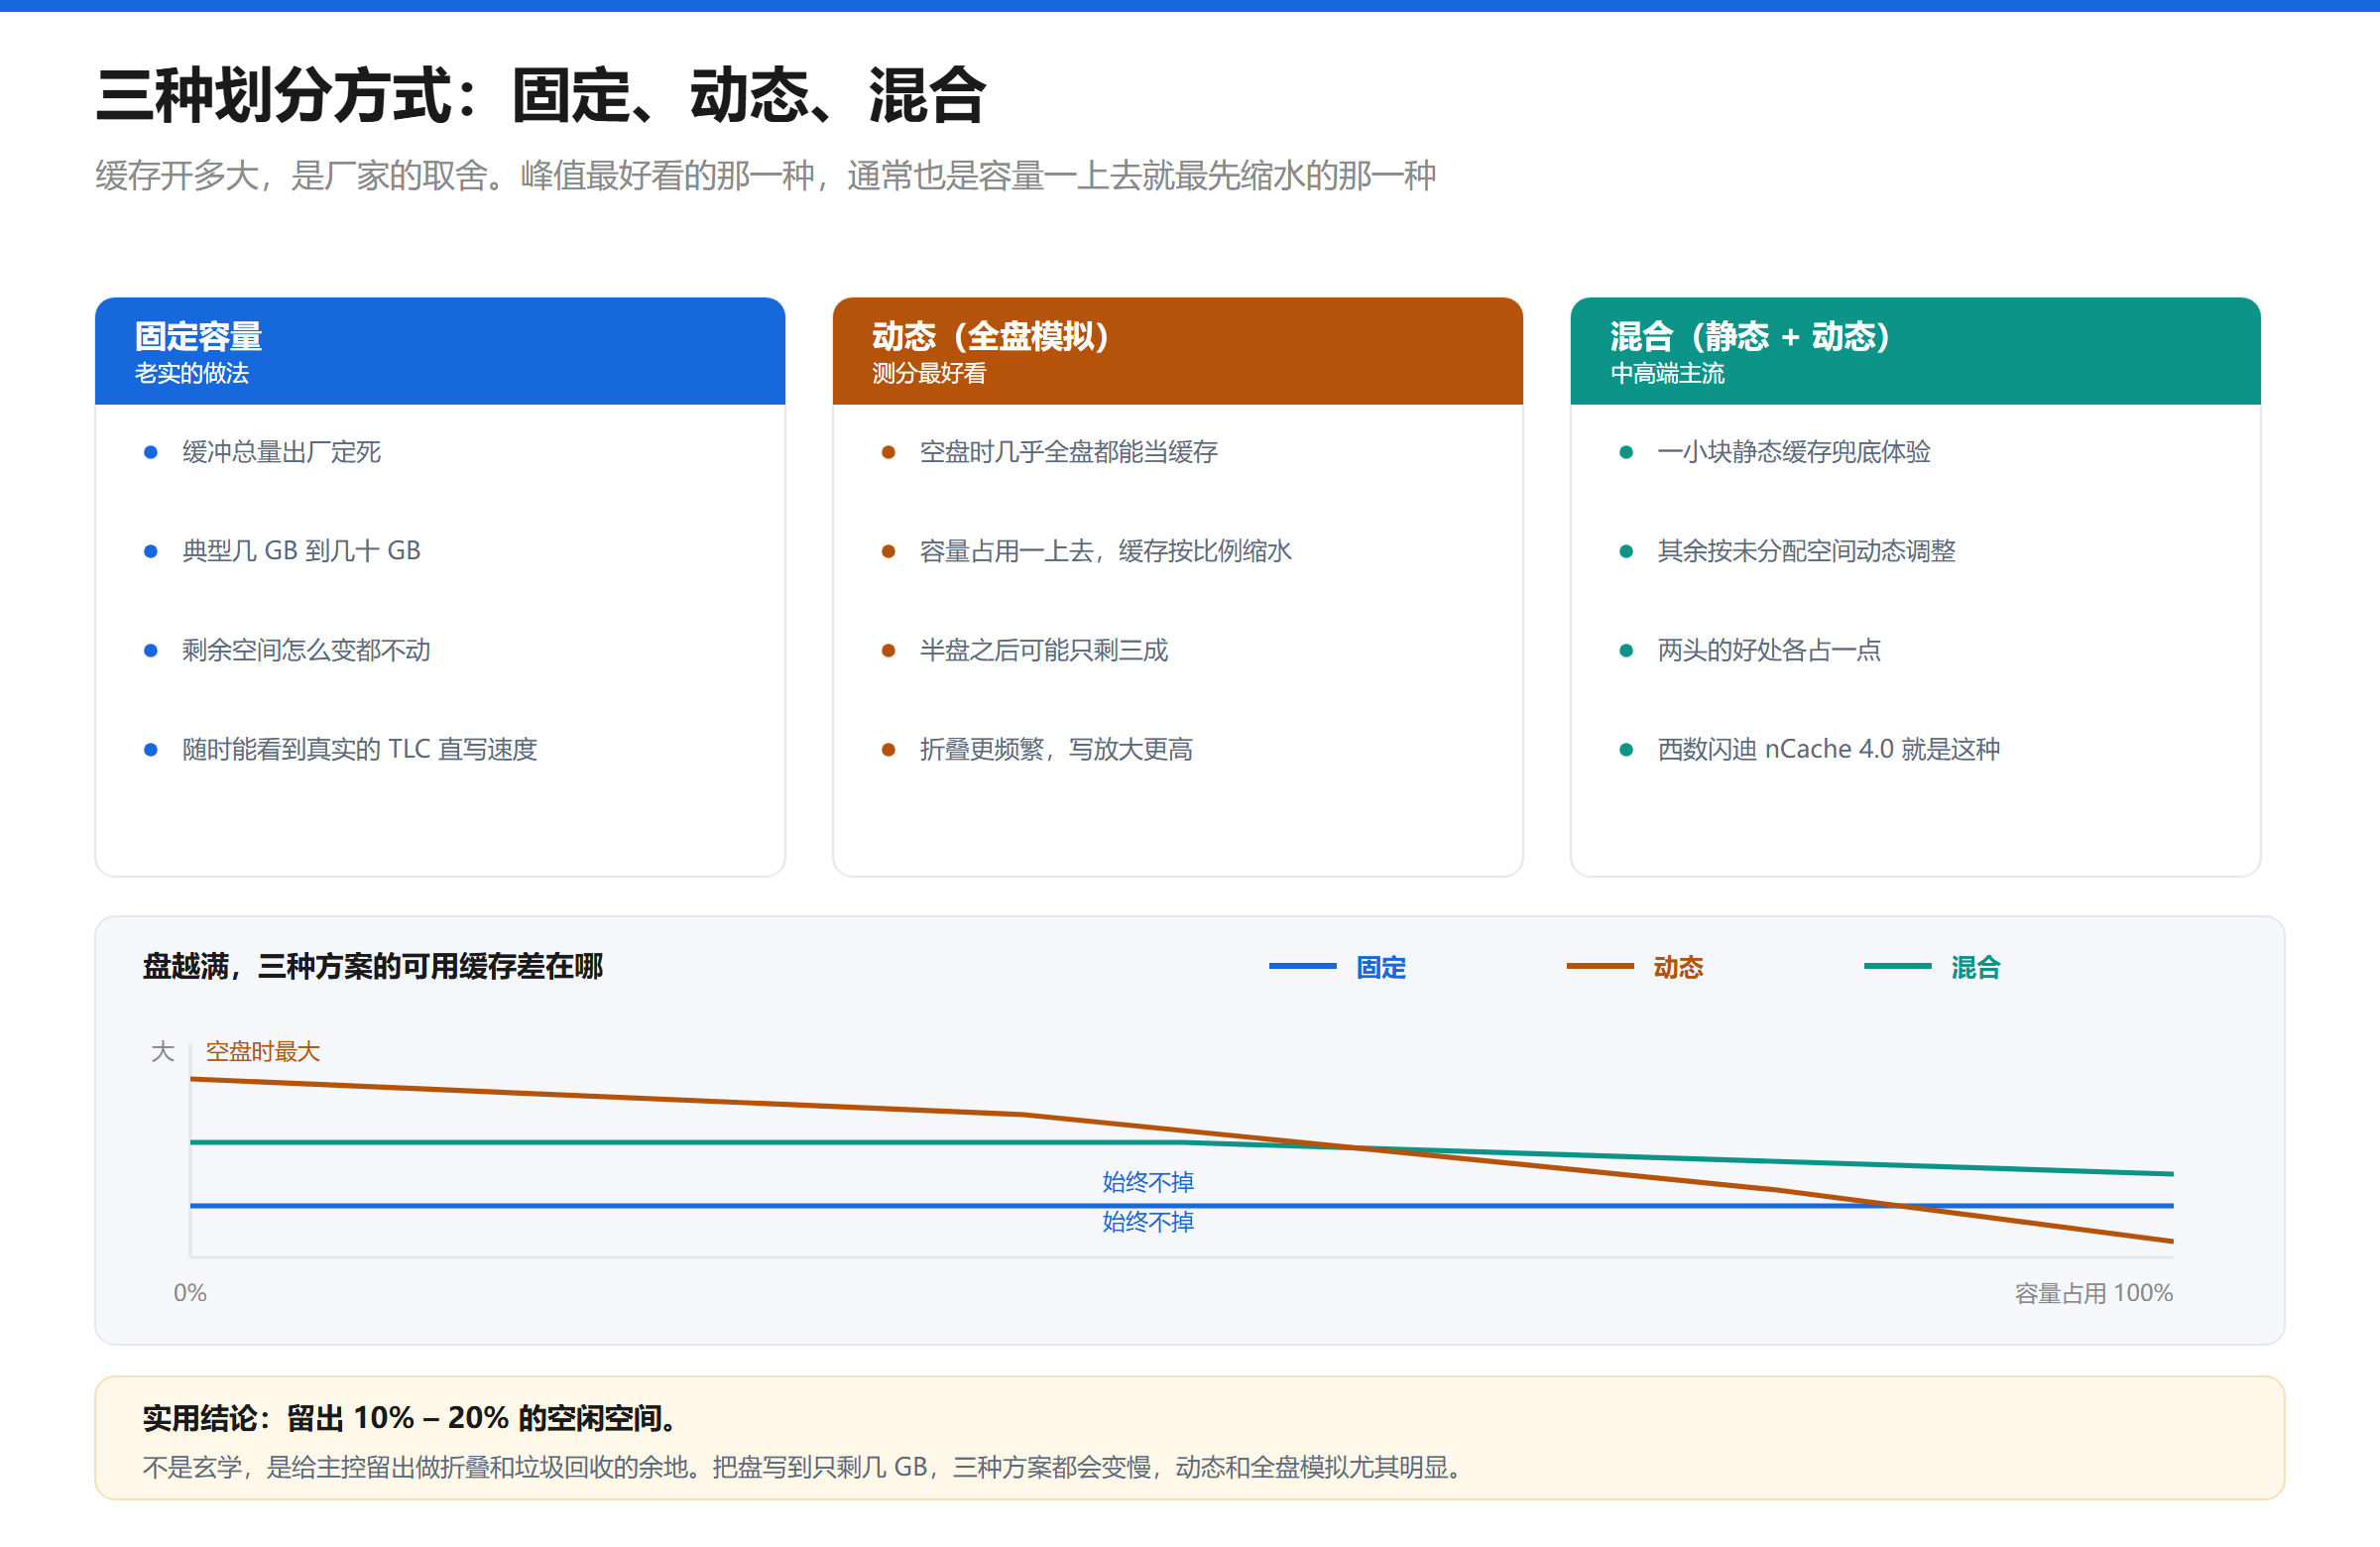The image size is (2380, 1547).
Task: Click the 空盘时最大 chart annotation
Action: [263, 1052]
